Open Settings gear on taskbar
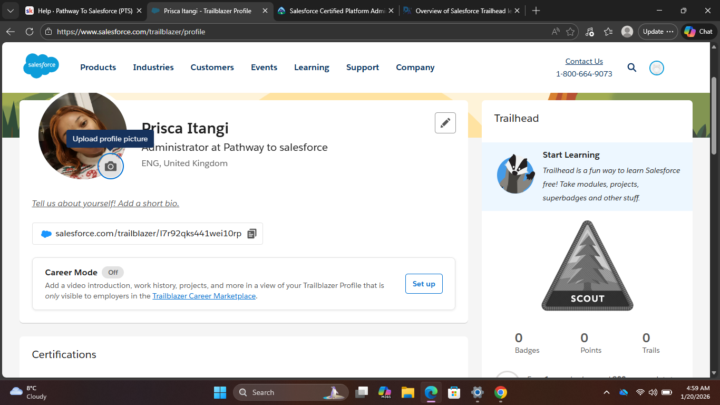This screenshot has height=405, width=720. point(477,393)
